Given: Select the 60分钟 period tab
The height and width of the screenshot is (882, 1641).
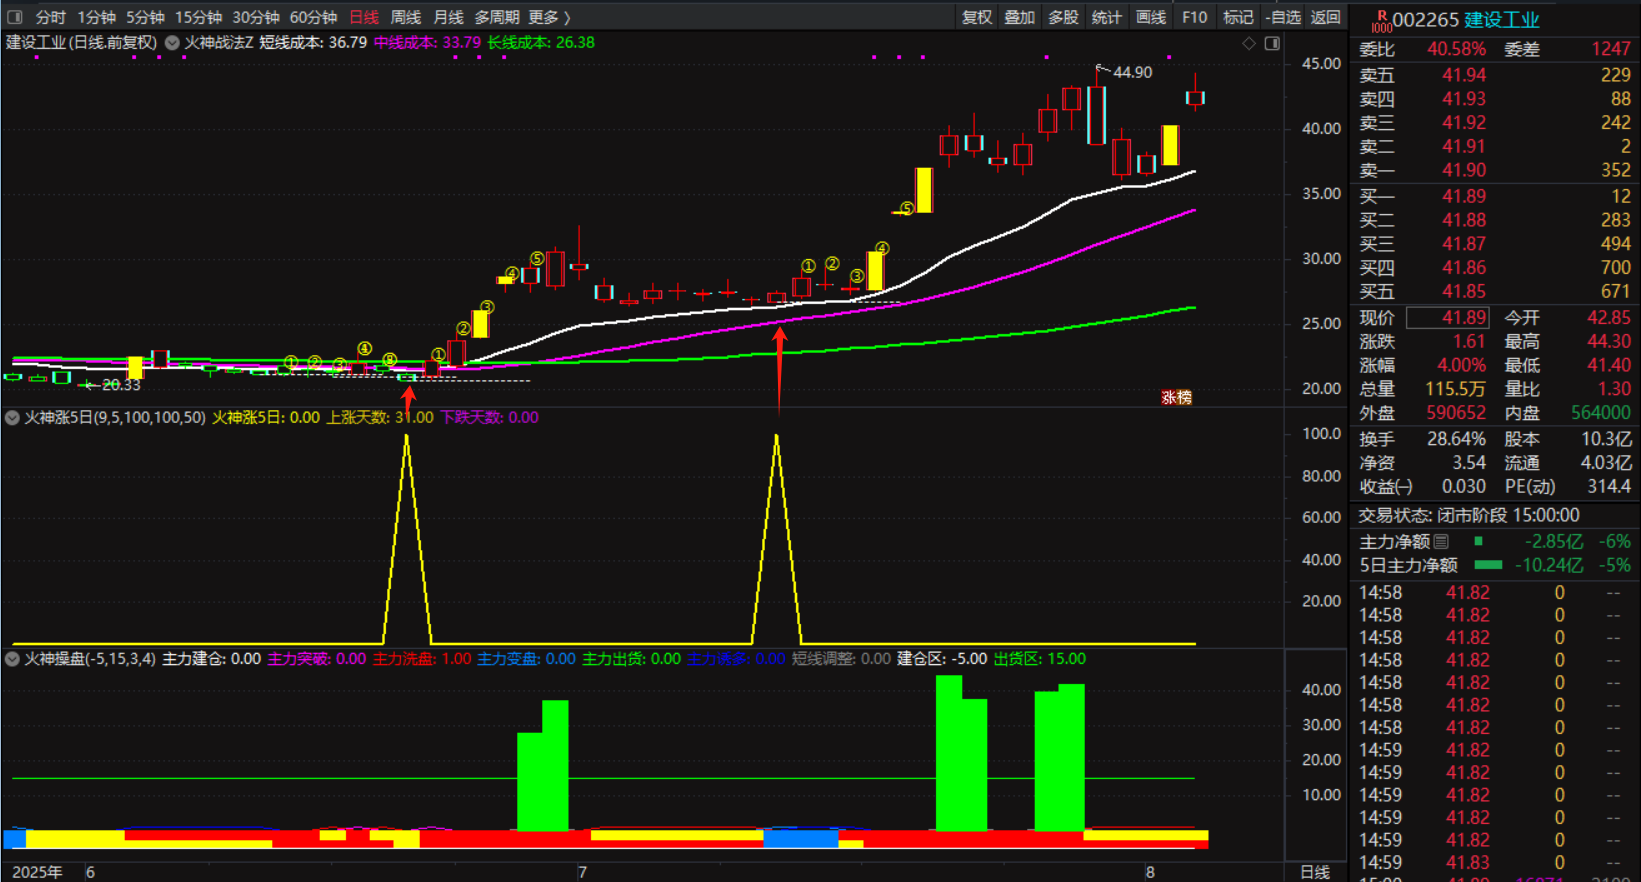Looking at the screenshot, I should (313, 17).
